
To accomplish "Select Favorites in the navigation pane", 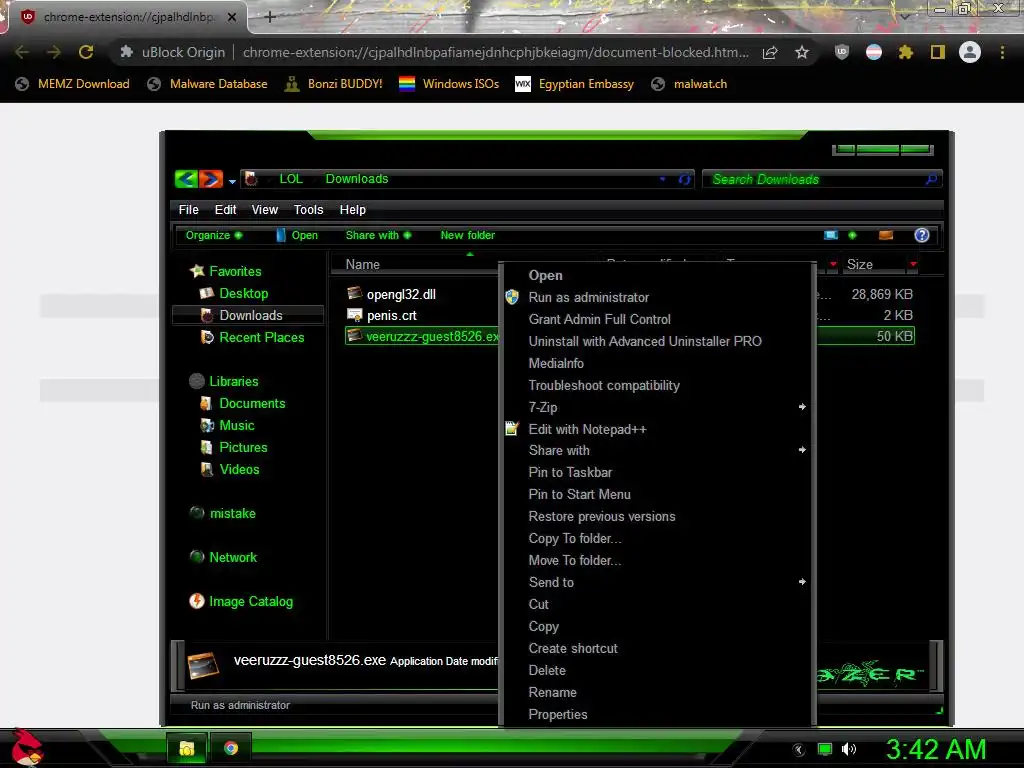I will (235, 271).
